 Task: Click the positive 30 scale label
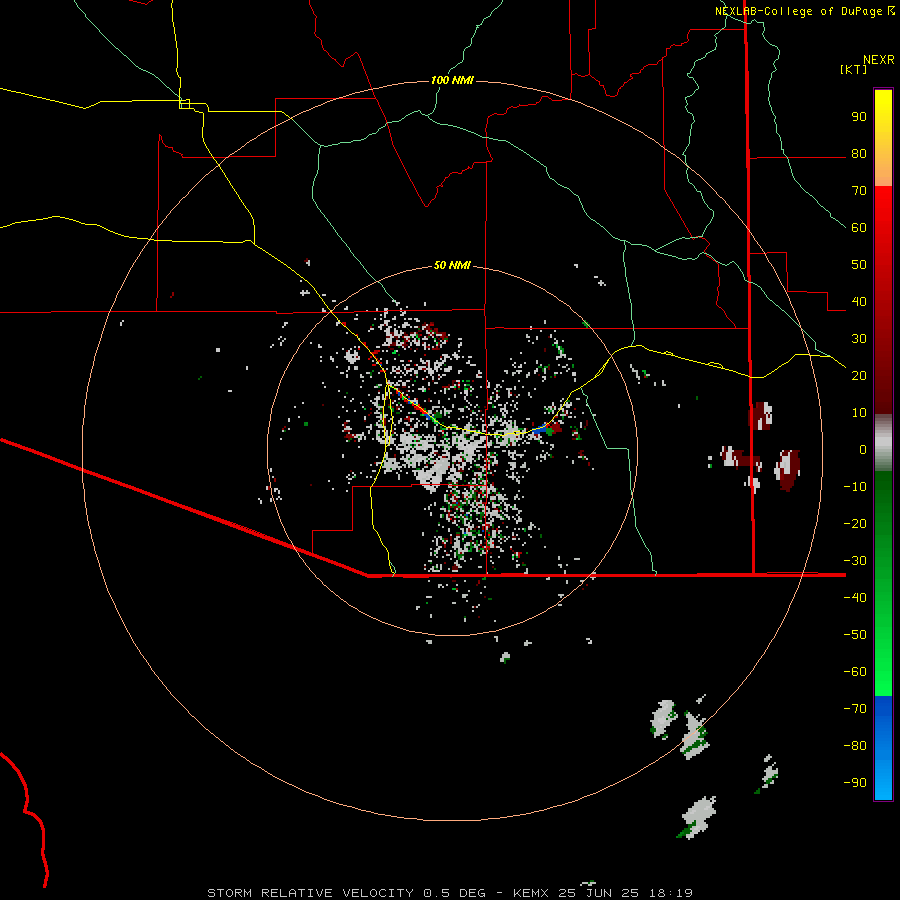859,339
